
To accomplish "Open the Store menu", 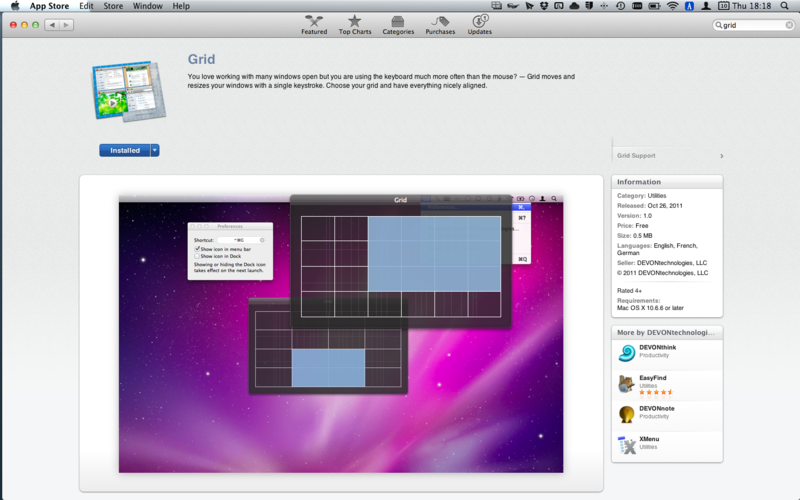I will [113, 6].
